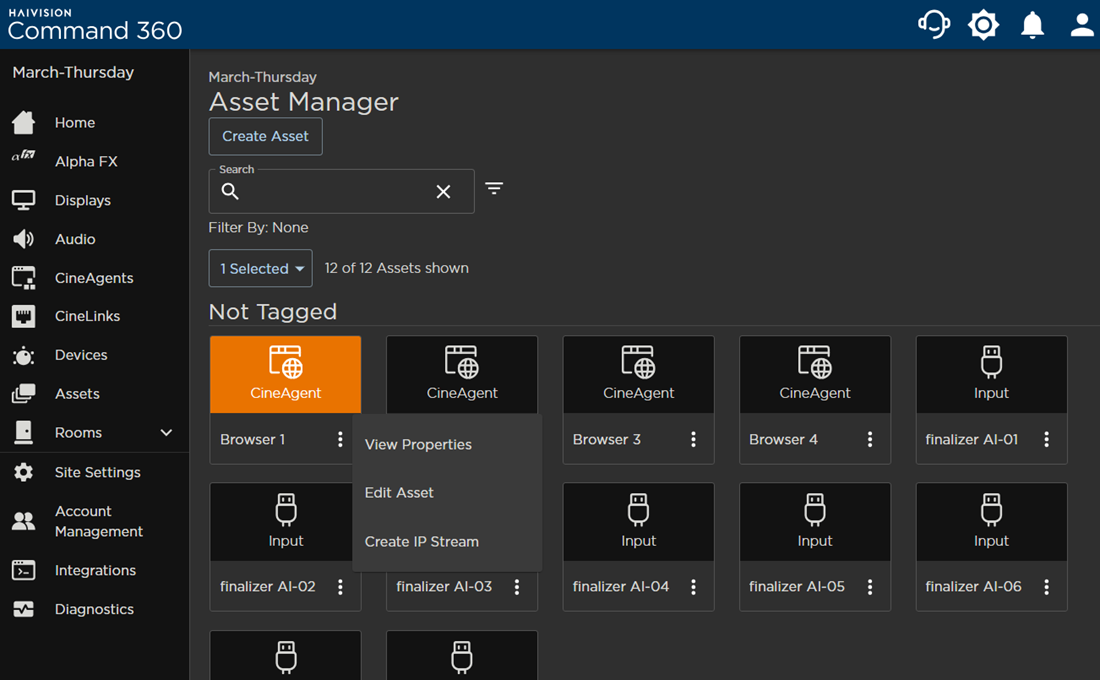1100x680 pixels.
Task: Click the Audio speaker icon
Action: pyautogui.click(x=23, y=239)
